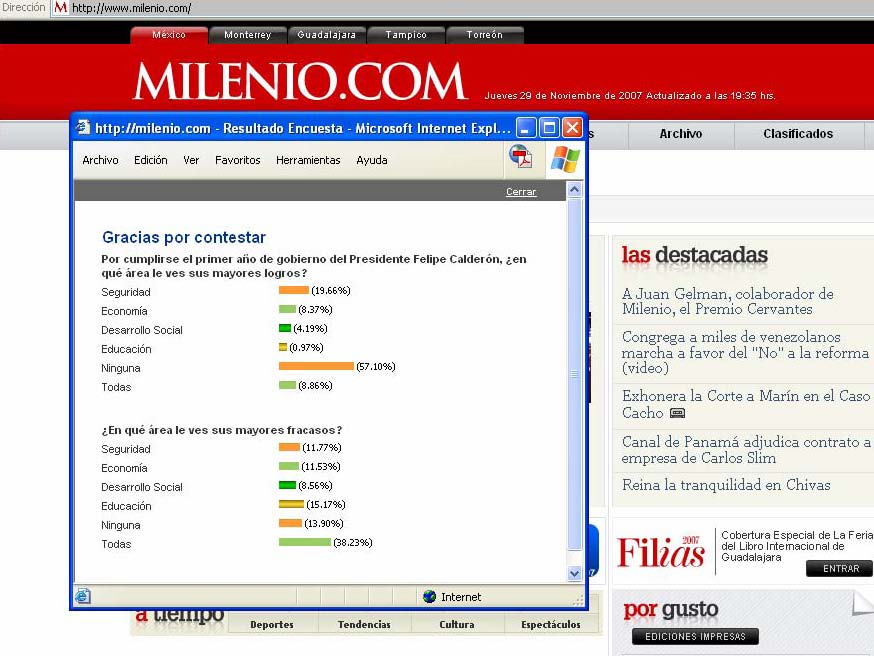Click the Windows flag logo in popup toolbar
Viewport: 874px width, 656px height.
[565, 159]
